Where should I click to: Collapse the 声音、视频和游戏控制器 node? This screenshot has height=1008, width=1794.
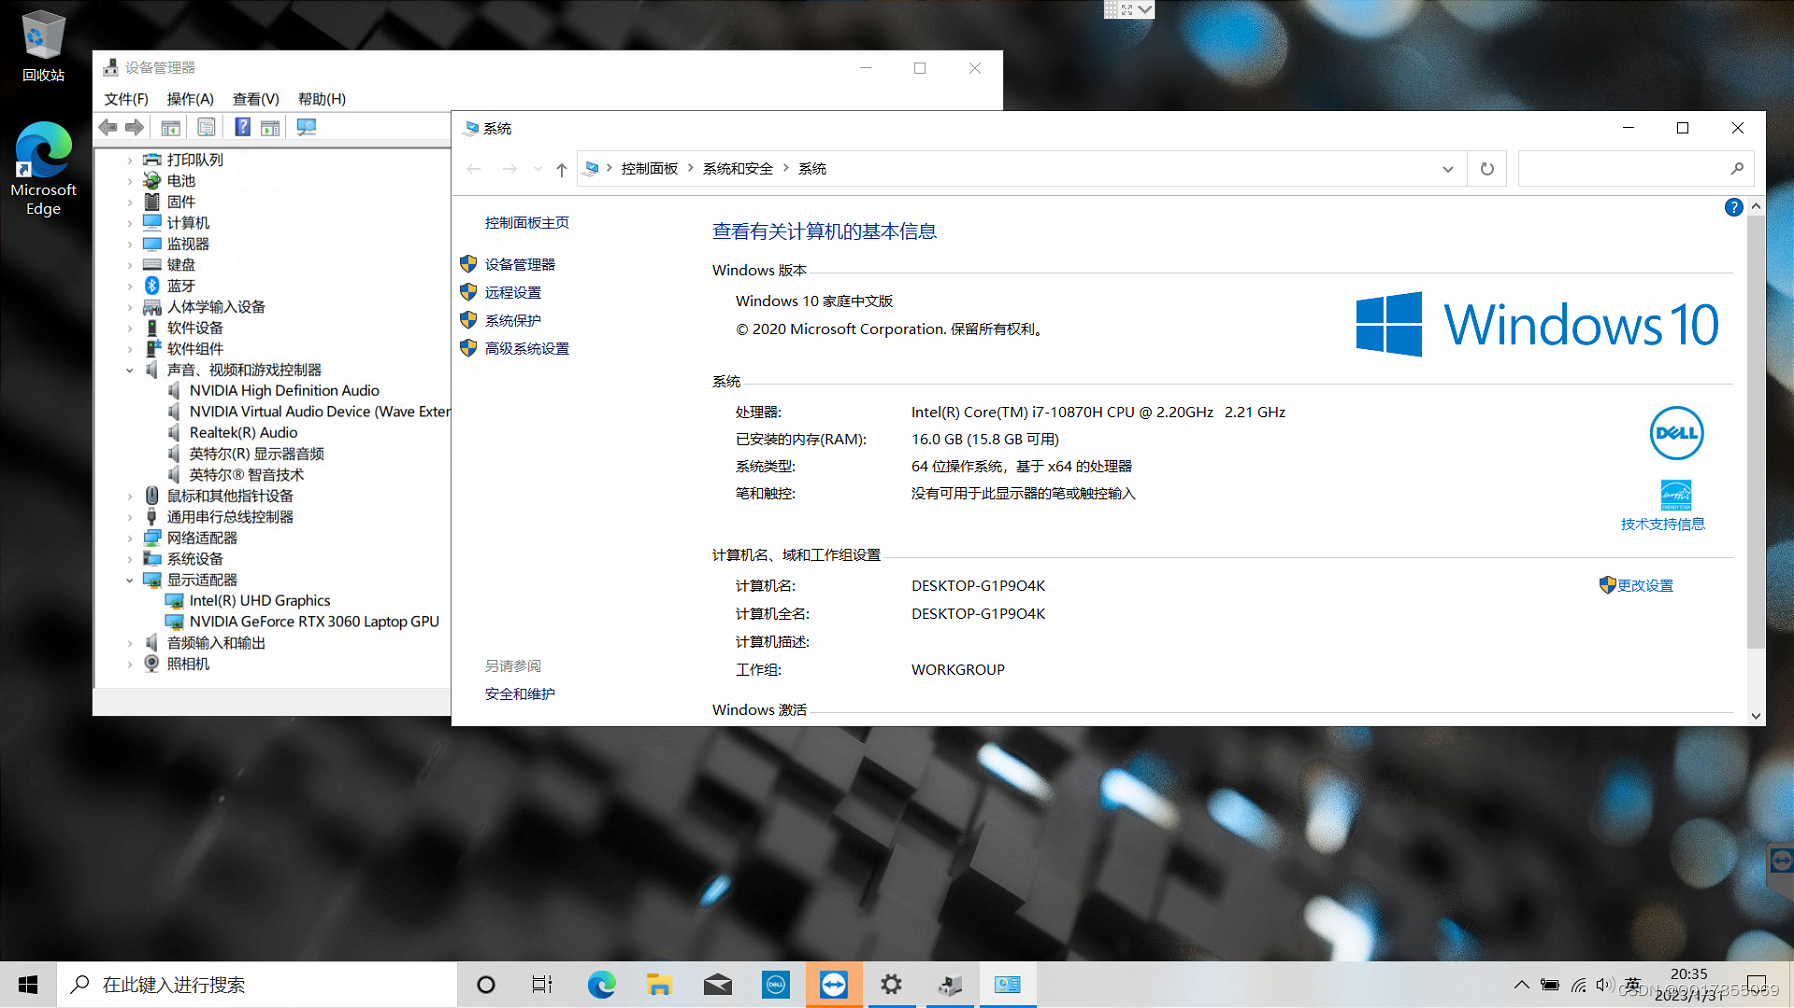(130, 370)
